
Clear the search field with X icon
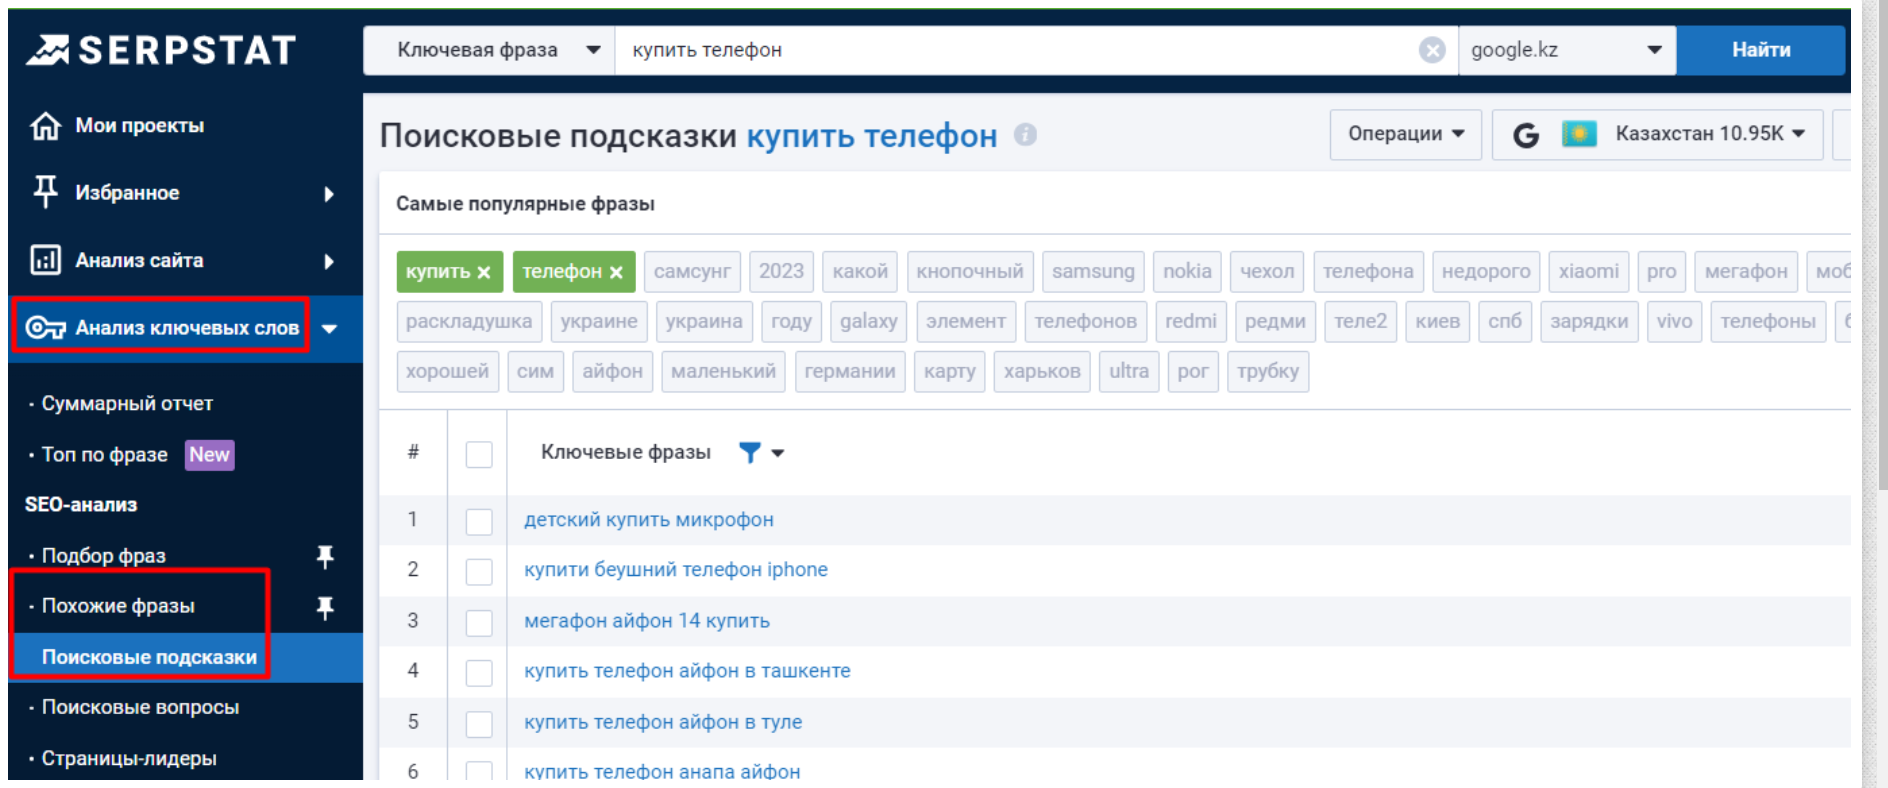pos(1432,50)
